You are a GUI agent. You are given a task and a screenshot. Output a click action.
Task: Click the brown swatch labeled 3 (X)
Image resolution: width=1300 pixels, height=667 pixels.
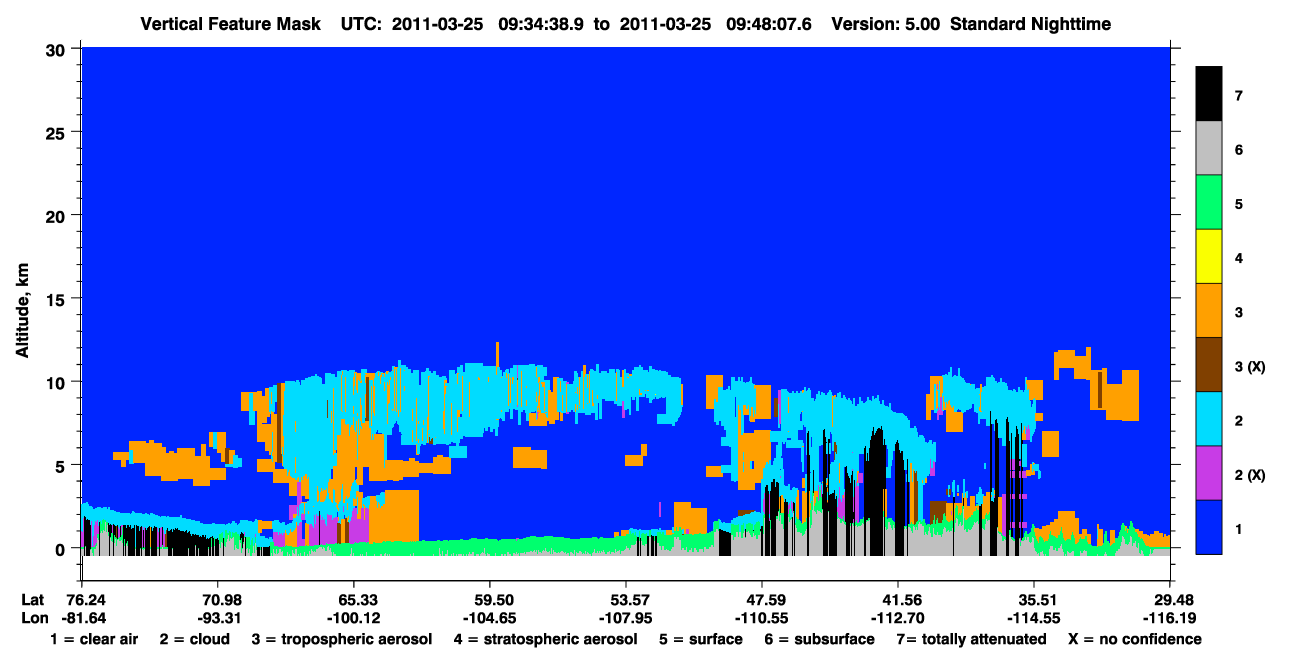click(x=1209, y=365)
